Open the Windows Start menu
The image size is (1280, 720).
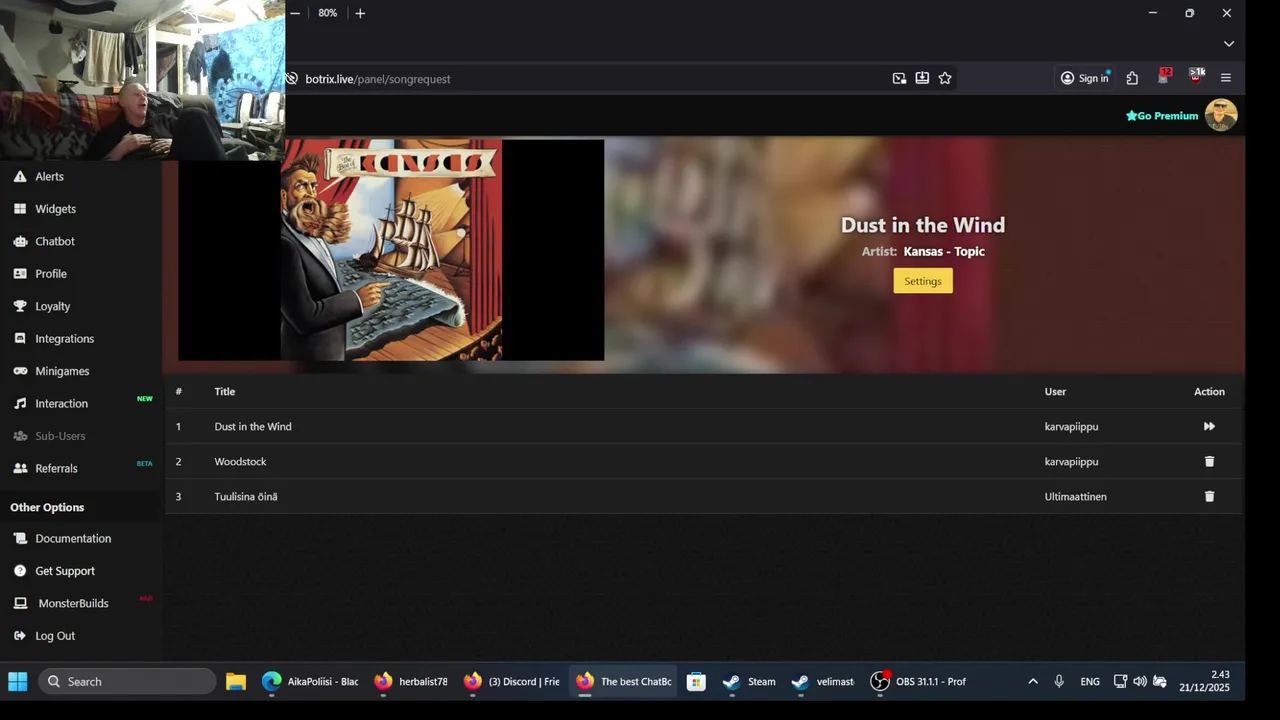[x=18, y=681]
